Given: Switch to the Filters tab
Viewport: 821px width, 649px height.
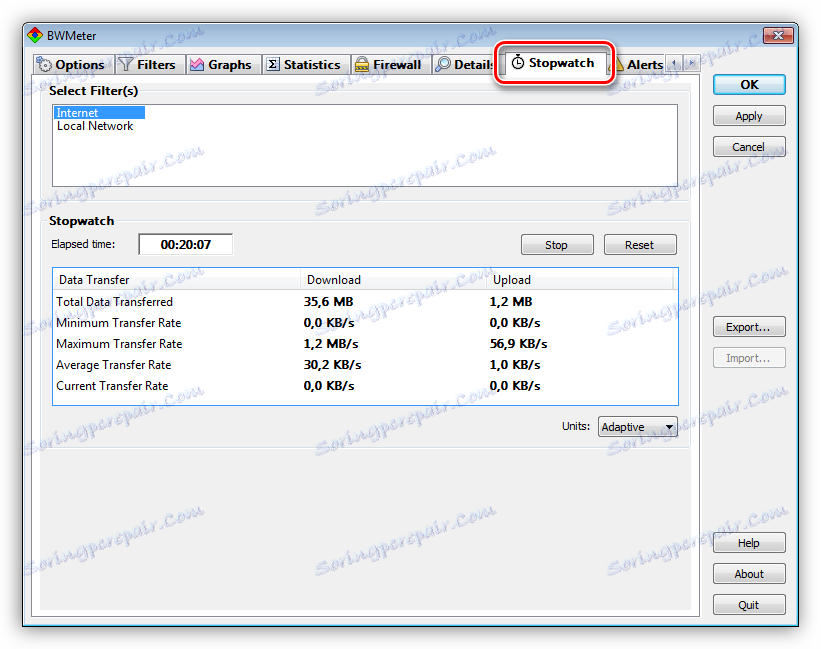Looking at the screenshot, I should pos(151,64).
